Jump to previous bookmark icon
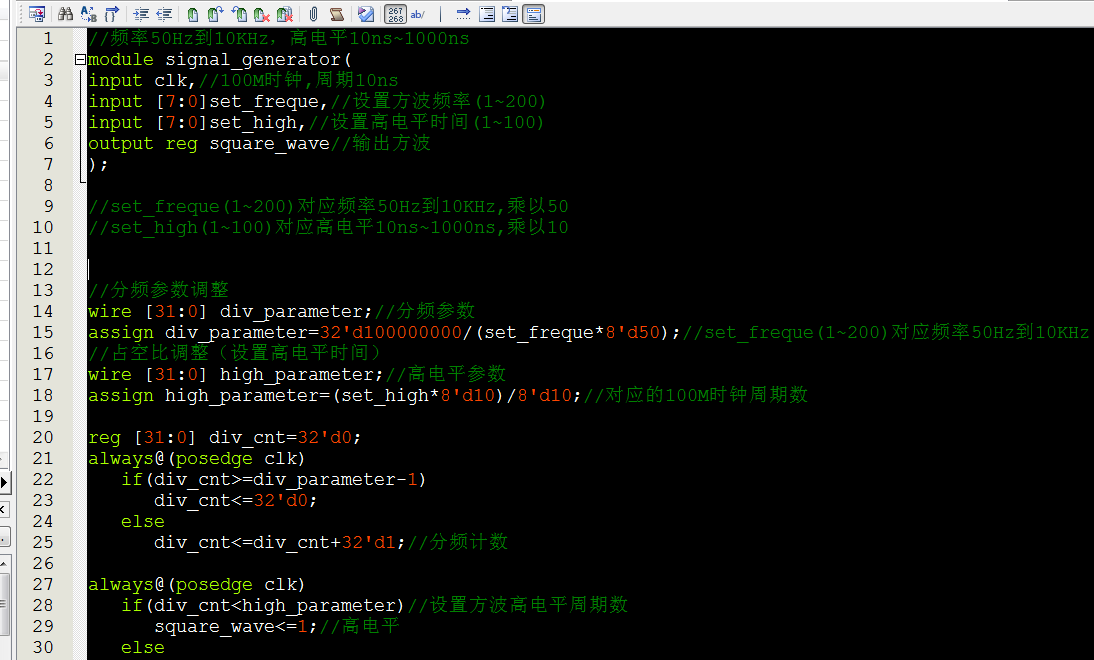Viewport: 1094px width, 660px height. point(239,13)
